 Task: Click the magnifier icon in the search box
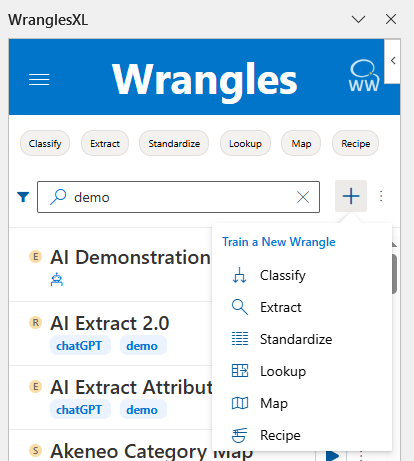coord(58,197)
